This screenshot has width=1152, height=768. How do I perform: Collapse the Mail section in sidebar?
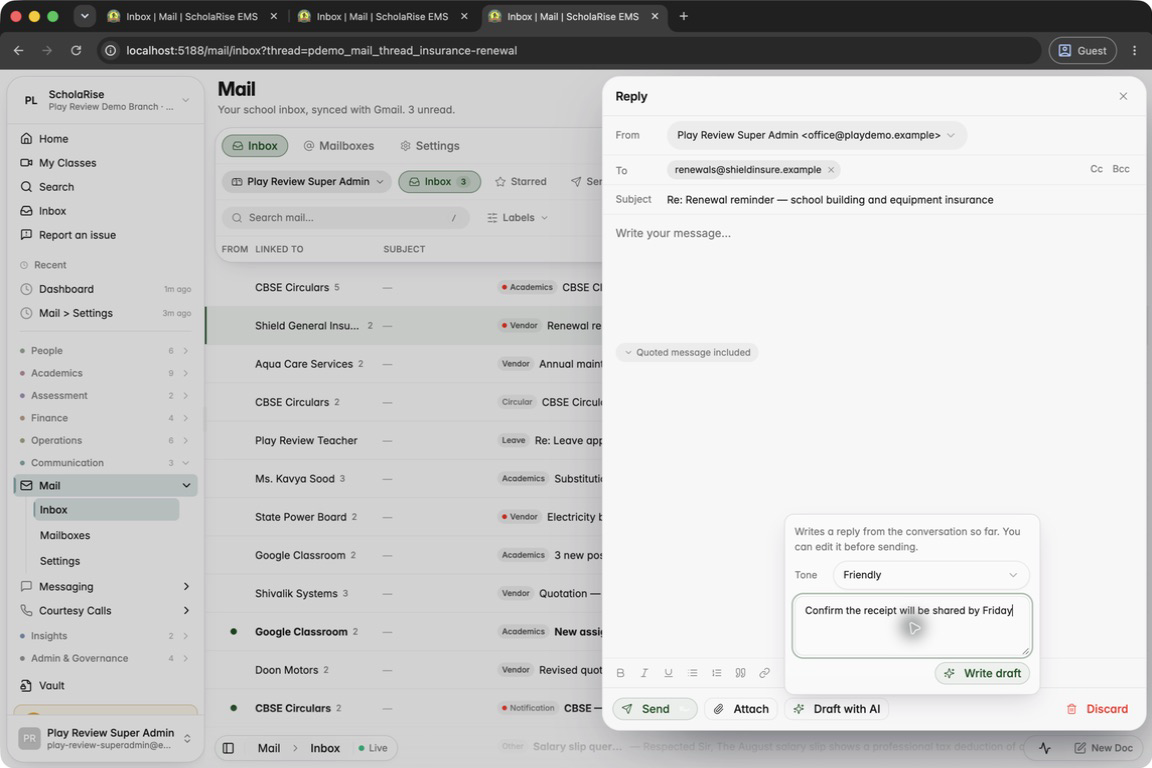click(x=186, y=486)
